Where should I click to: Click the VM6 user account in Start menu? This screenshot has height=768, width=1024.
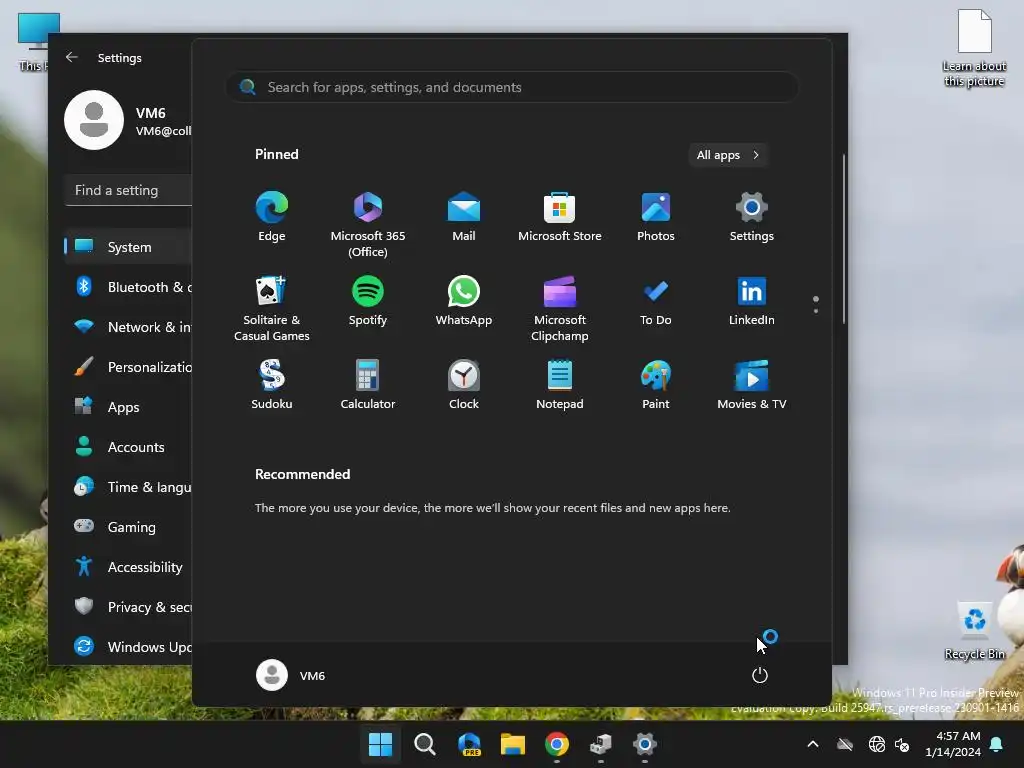(x=291, y=675)
